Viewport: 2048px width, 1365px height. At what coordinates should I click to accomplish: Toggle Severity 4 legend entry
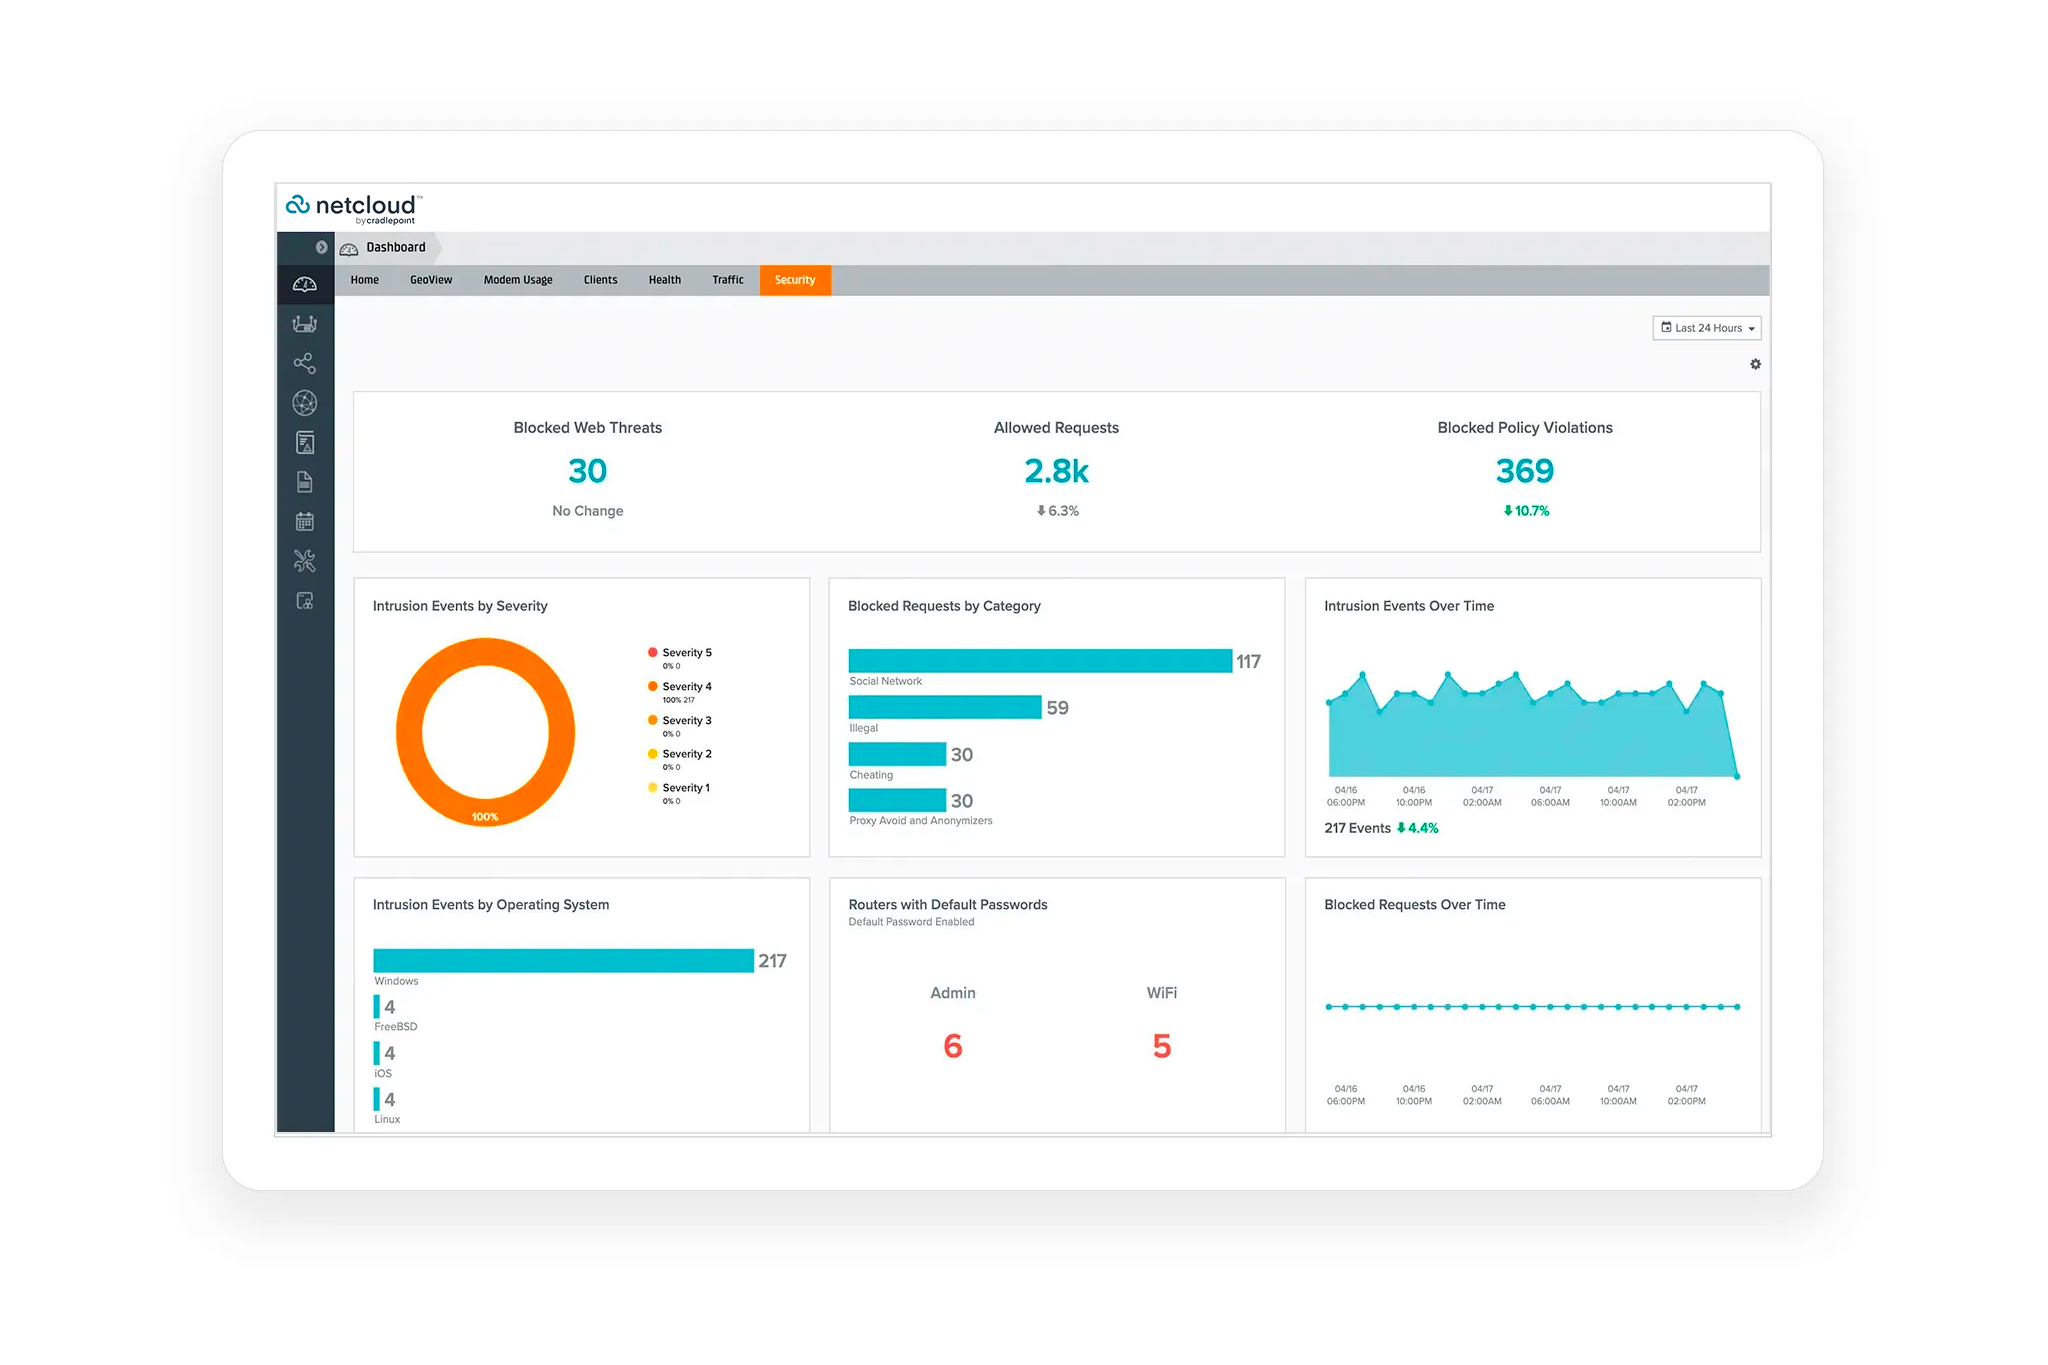[x=685, y=687]
